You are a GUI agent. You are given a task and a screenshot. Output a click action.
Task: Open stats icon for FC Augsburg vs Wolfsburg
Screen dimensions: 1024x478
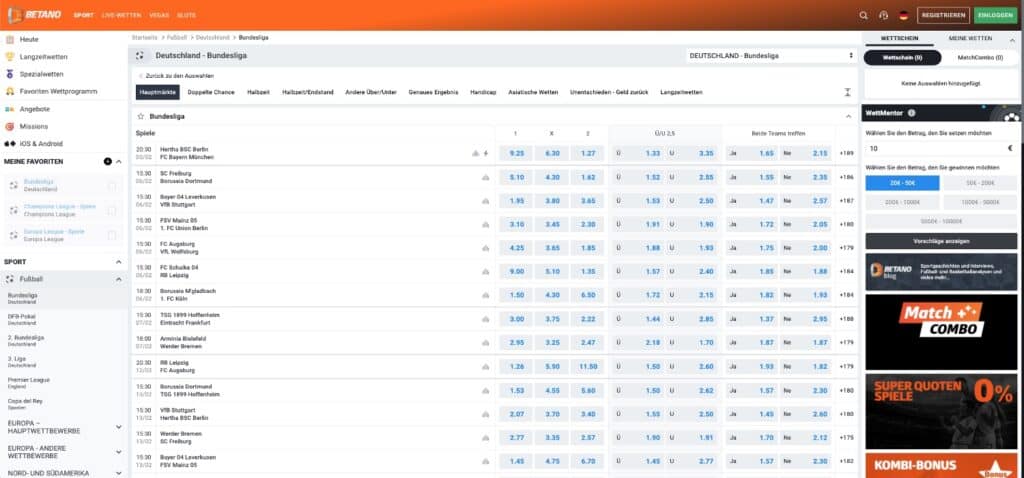(485, 248)
